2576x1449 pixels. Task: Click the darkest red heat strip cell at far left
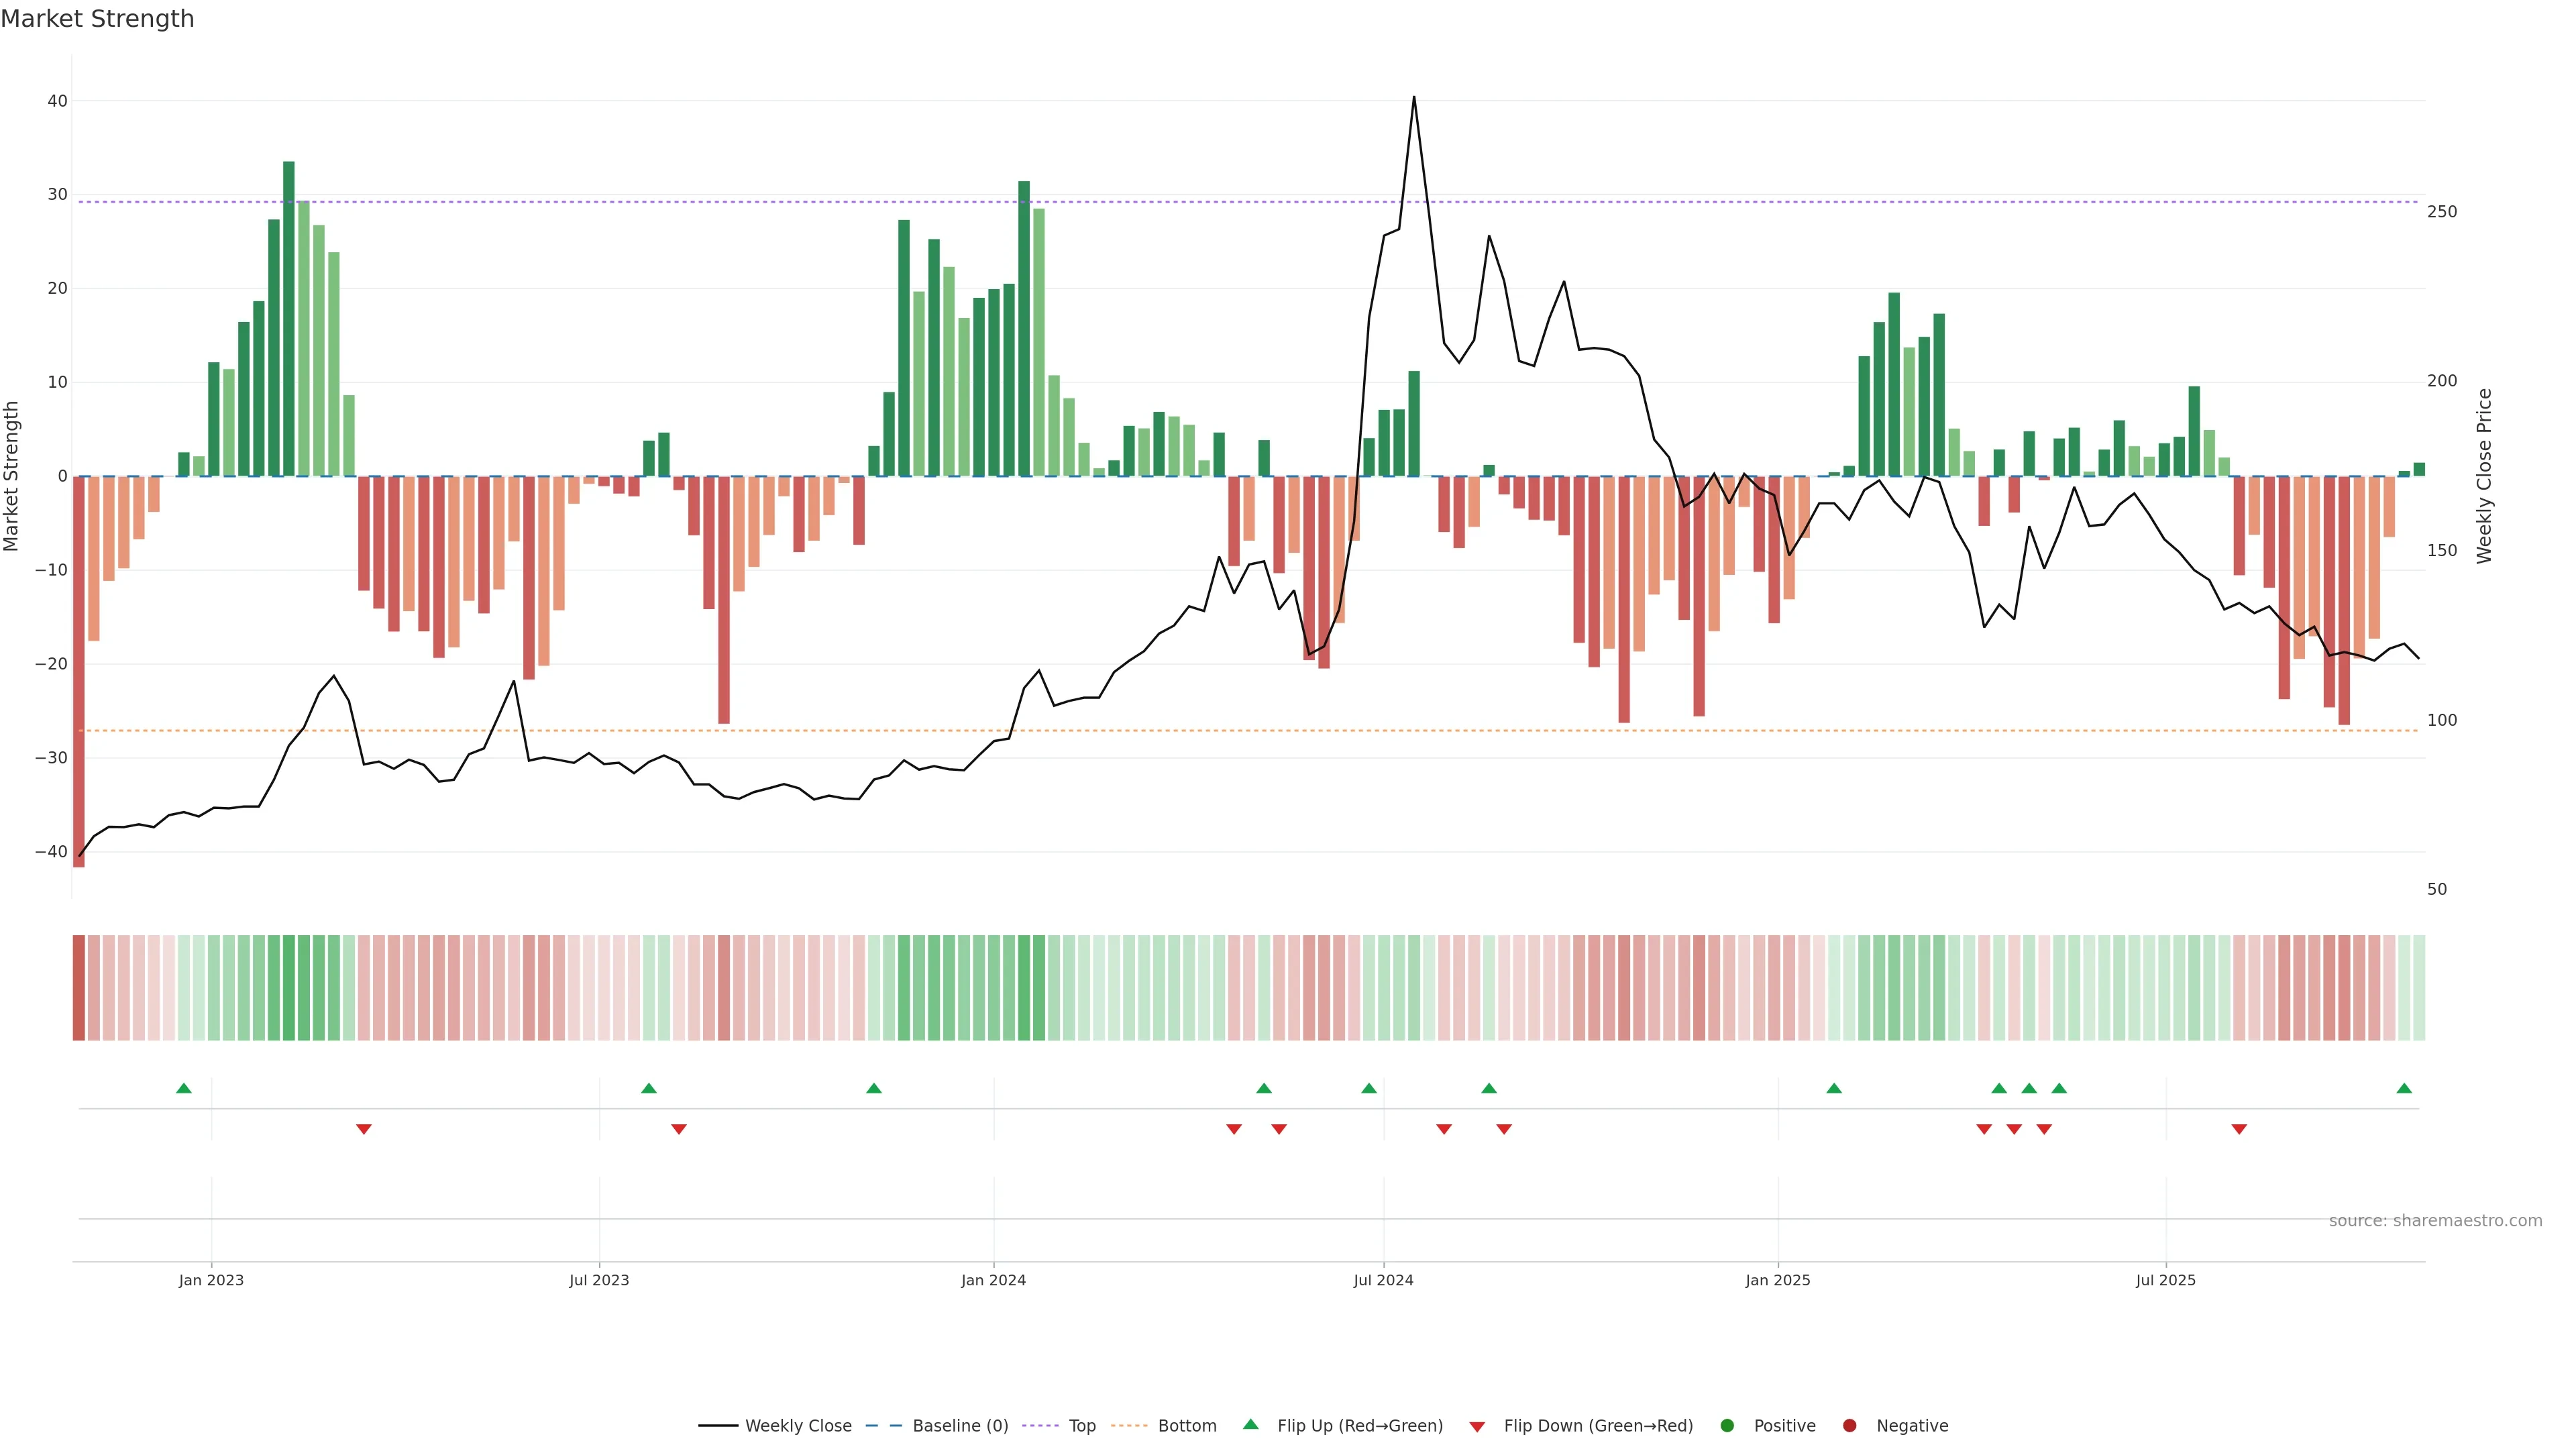(78, 988)
